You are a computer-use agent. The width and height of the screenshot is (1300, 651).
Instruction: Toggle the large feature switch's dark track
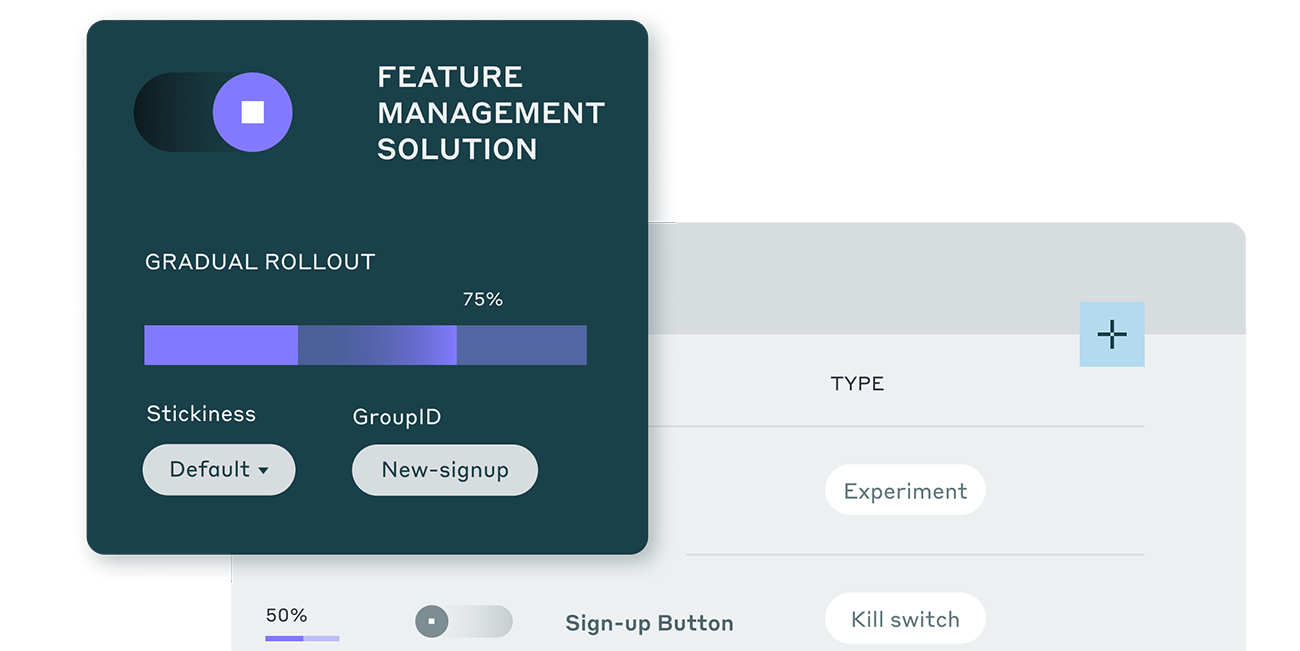(x=172, y=112)
